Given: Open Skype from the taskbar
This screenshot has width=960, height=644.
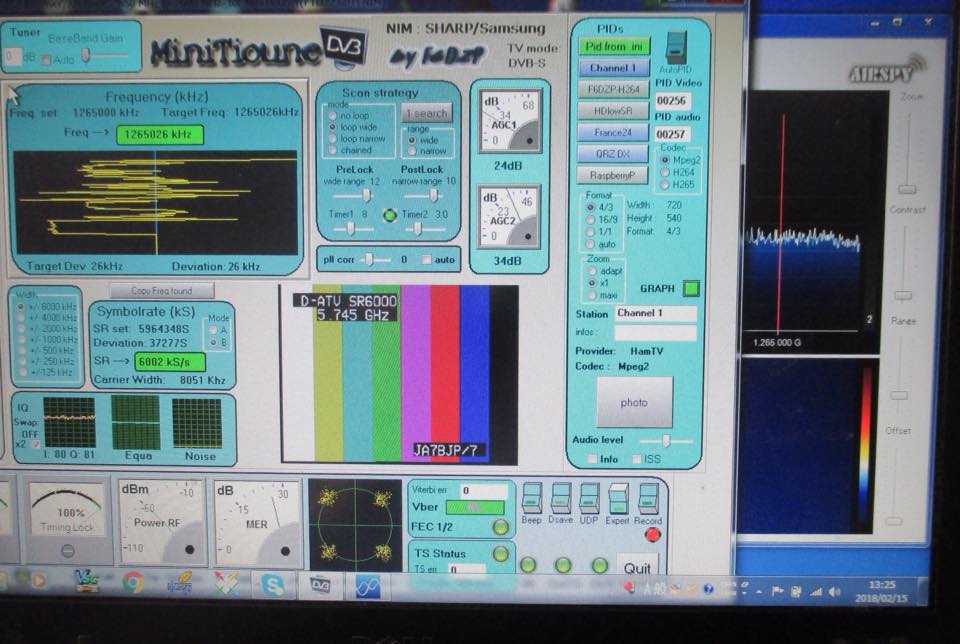Looking at the screenshot, I should [x=273, y=585].
